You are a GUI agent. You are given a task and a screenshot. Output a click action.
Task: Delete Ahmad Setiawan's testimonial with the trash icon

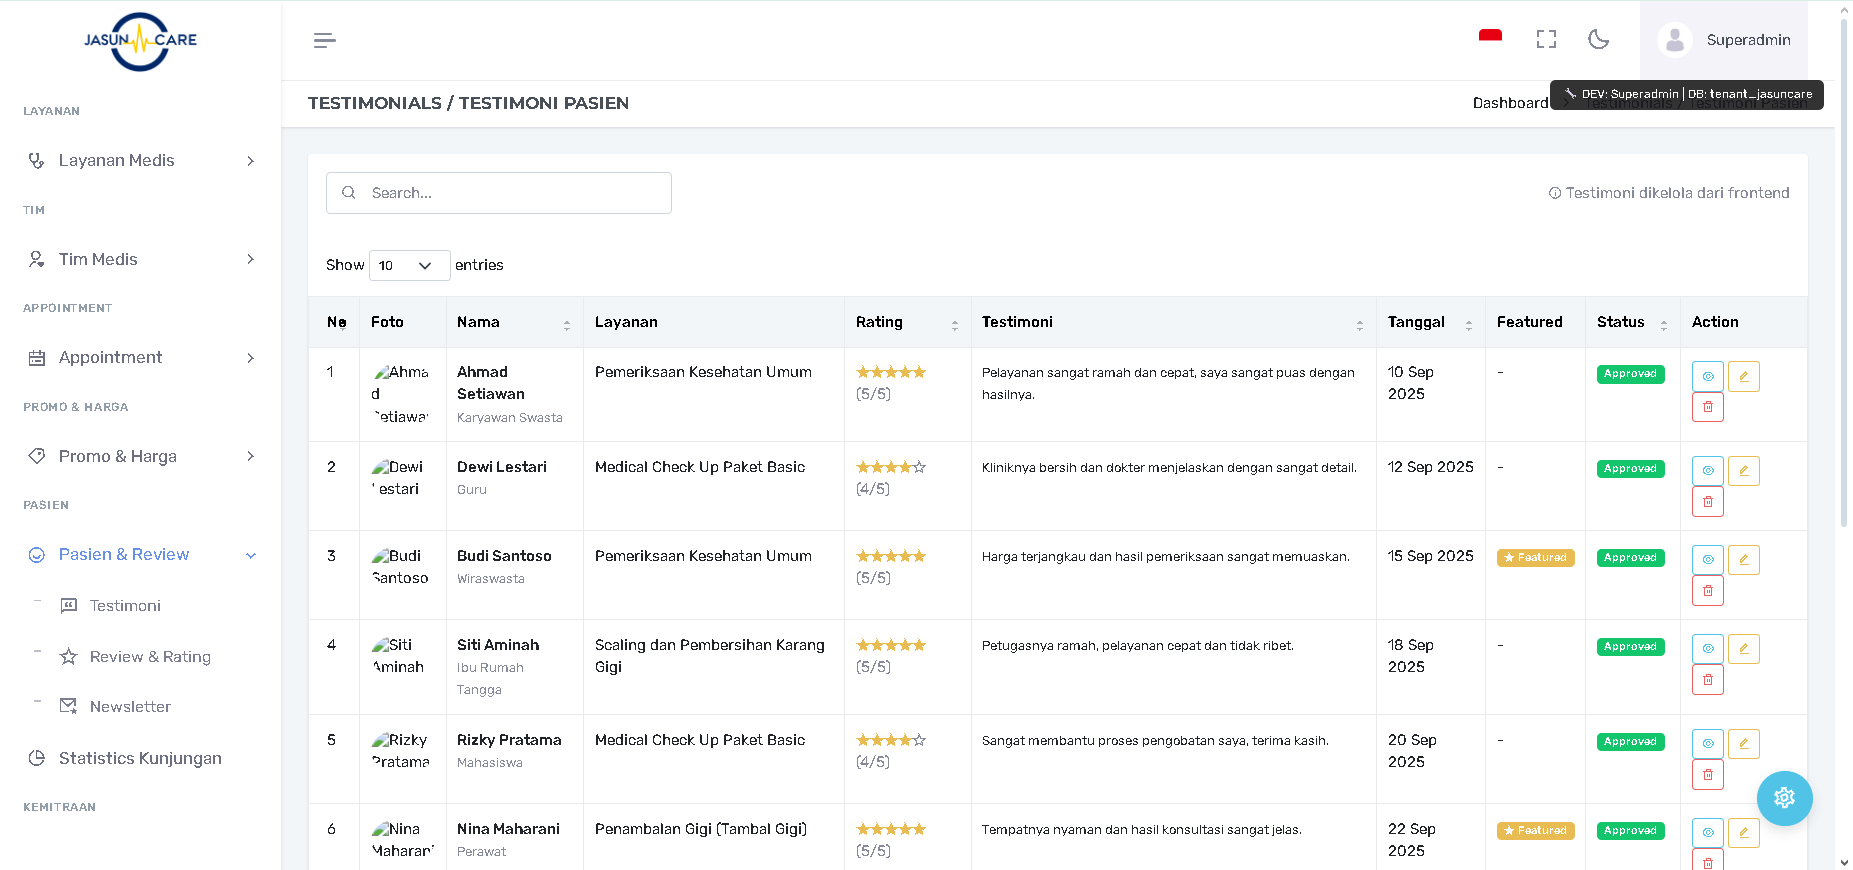tap(1707, 407)
